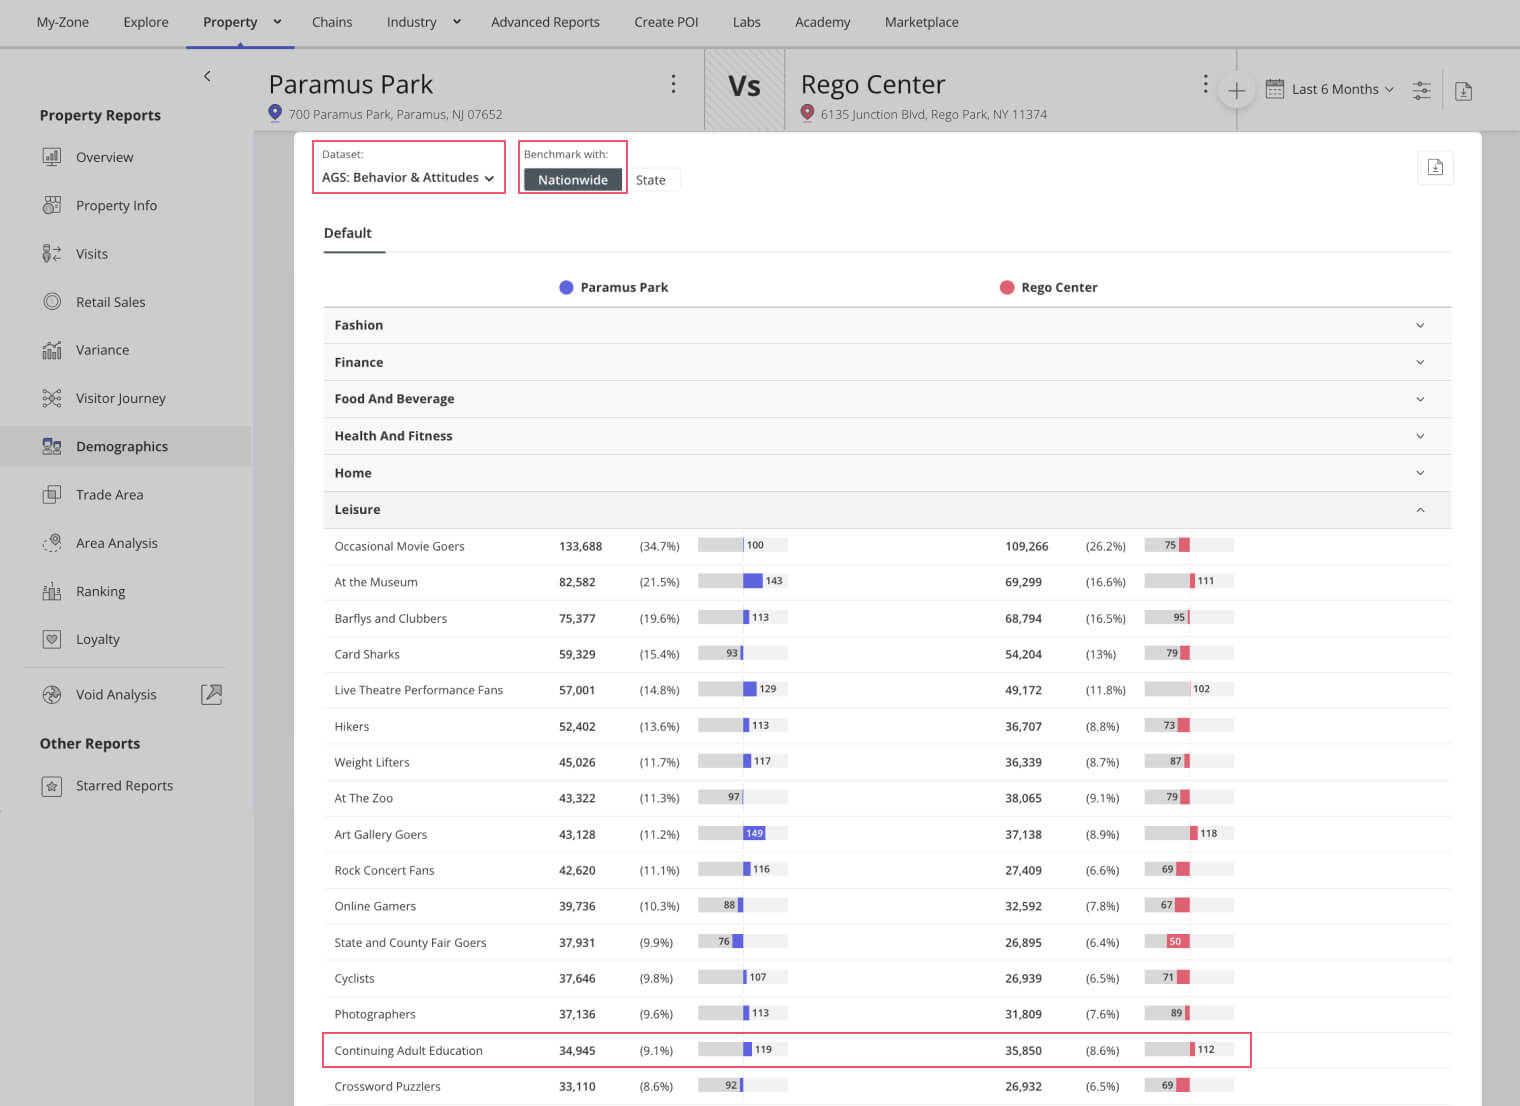This screenshot has height=1106, width=1520.
Task: Export the demographics table with download icon
Action: (1435, 167)
